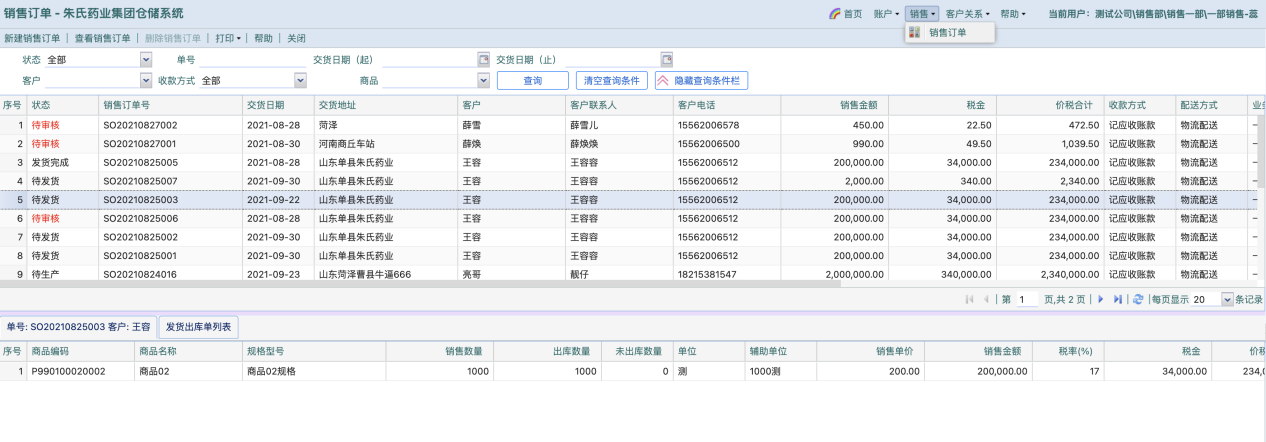Click the first page navigation icon
Image resolution: width=1266 pixels, height=442 pixels.
click(x=969, y=299)
